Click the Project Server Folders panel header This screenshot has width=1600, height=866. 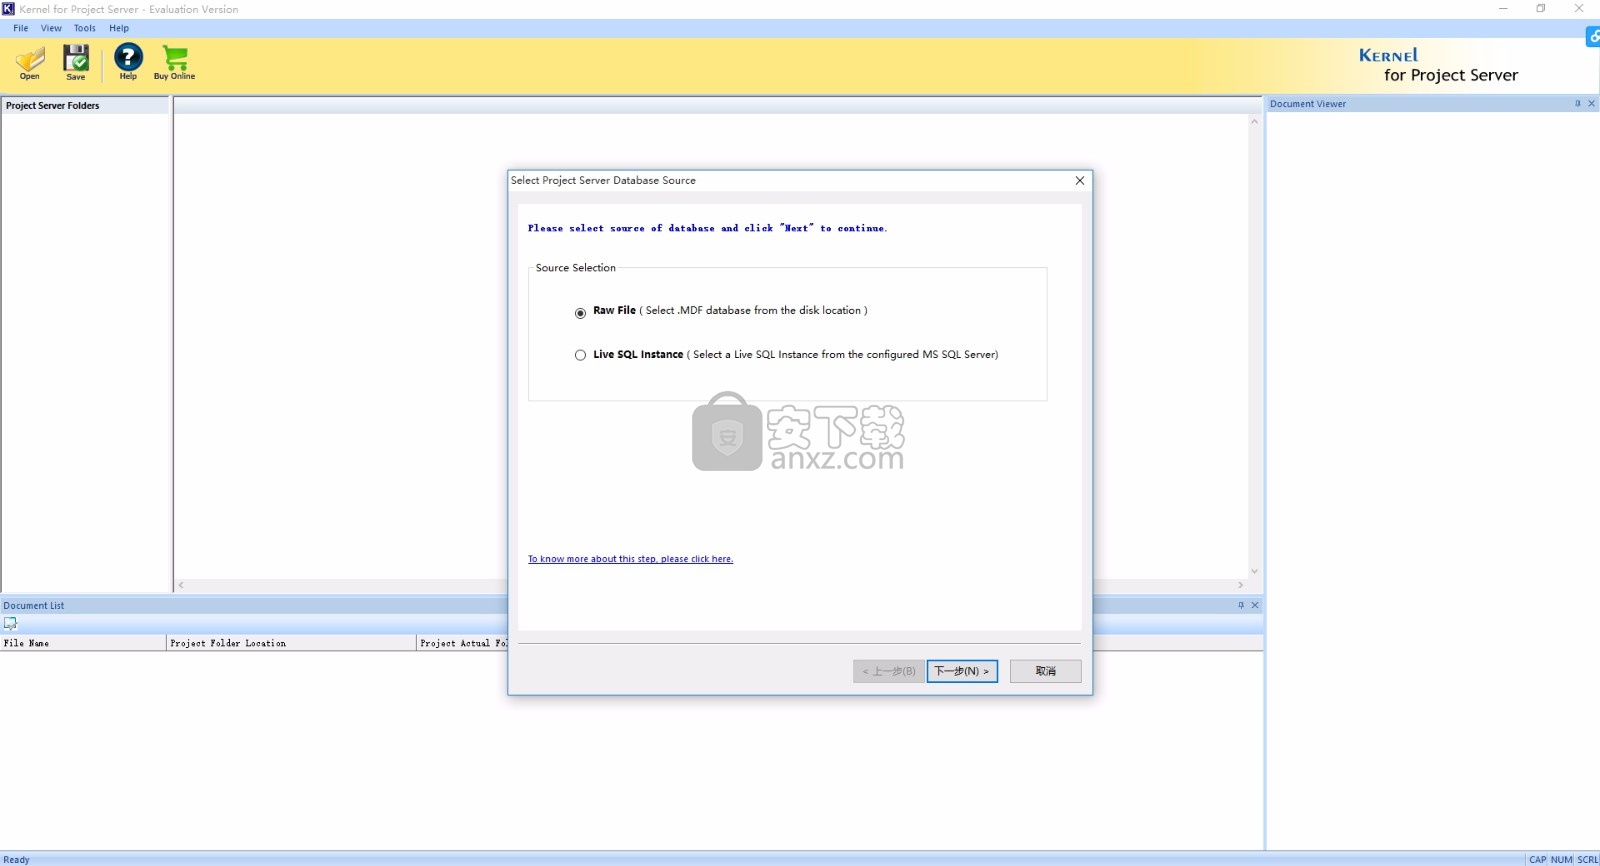pyautogui.click(x=85, y=105)
